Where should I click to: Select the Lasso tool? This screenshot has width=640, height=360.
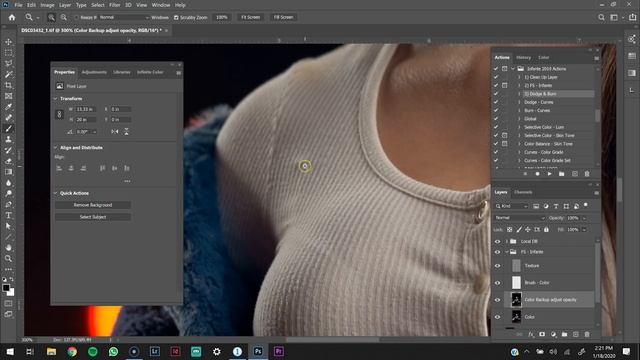[8, 63]
